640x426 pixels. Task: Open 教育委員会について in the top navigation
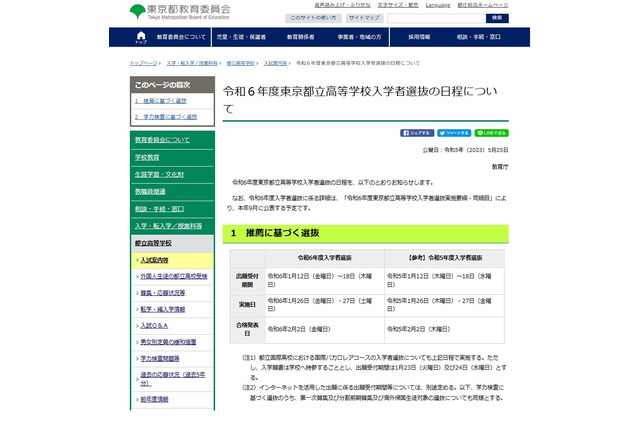(x=181, y=37)
